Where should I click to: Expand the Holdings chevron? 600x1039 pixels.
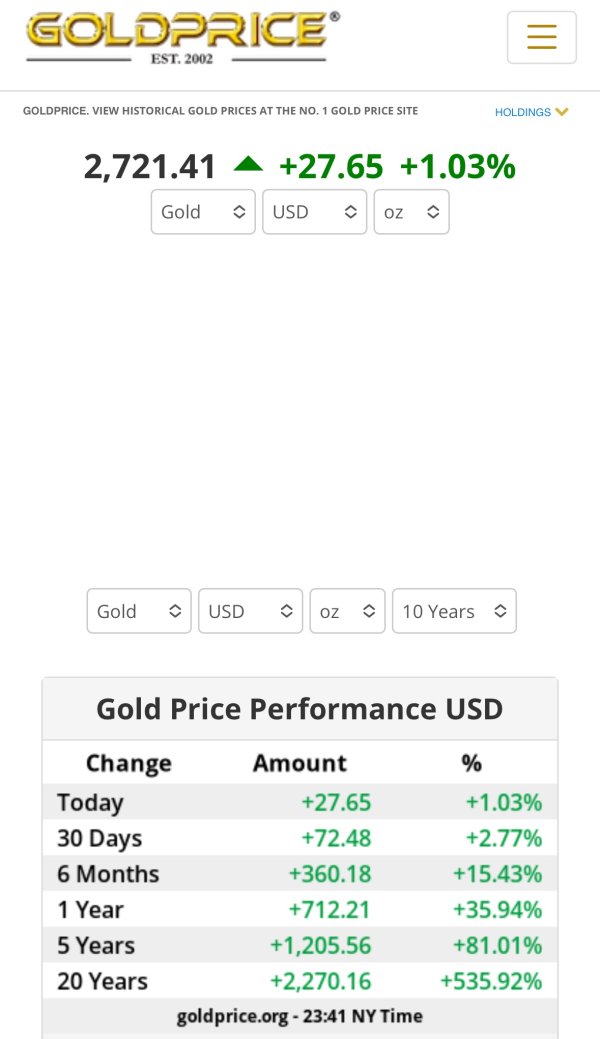(562, 112)
